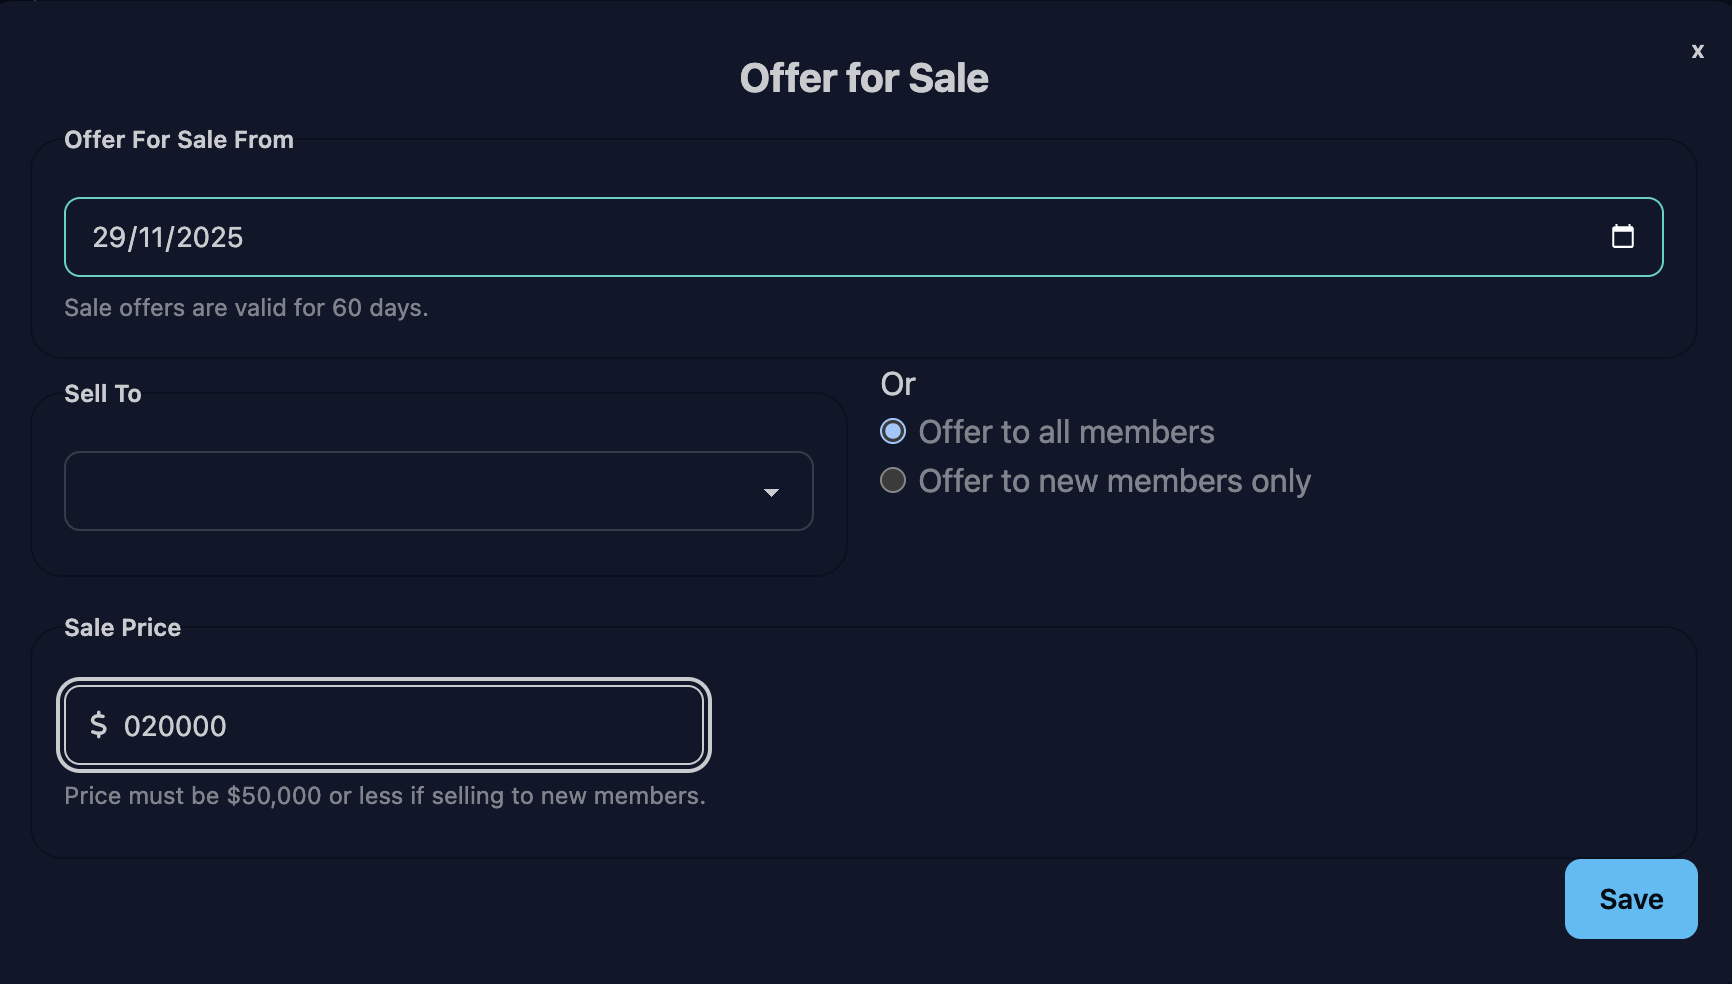Click the "Offer to new members only" label text
Screen dimensions: 1732x984
coord(1114,481)
